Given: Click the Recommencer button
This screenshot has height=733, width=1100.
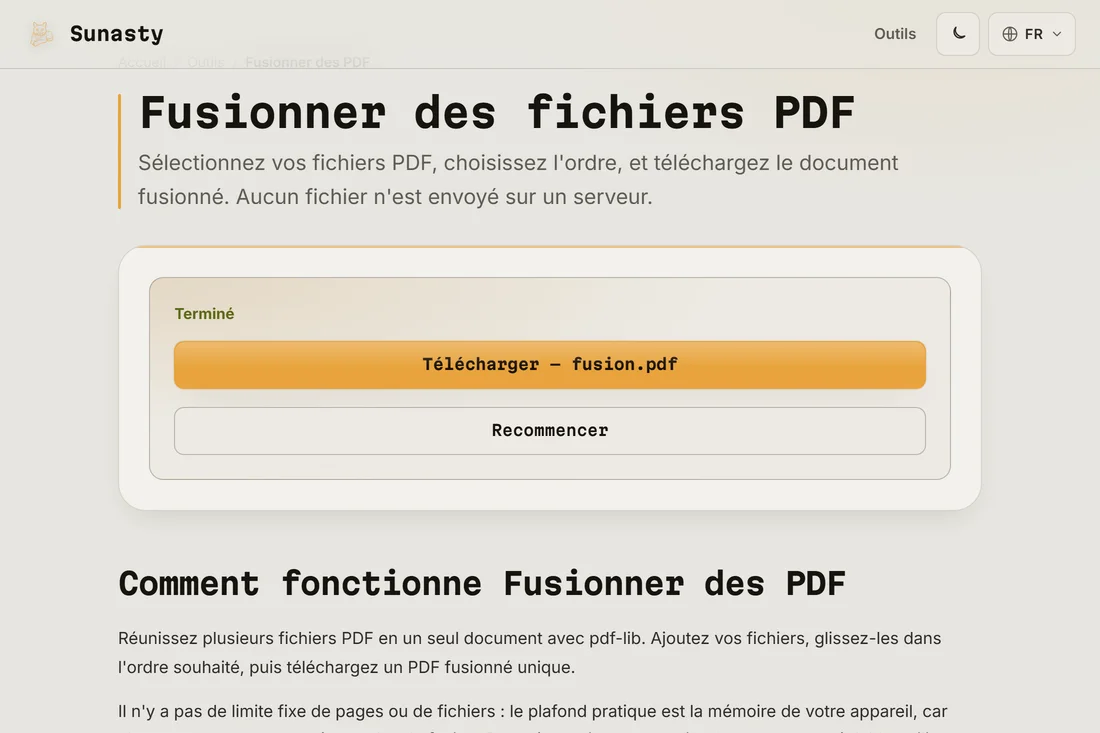Looking at the screenshot, I should click(549, 431).
